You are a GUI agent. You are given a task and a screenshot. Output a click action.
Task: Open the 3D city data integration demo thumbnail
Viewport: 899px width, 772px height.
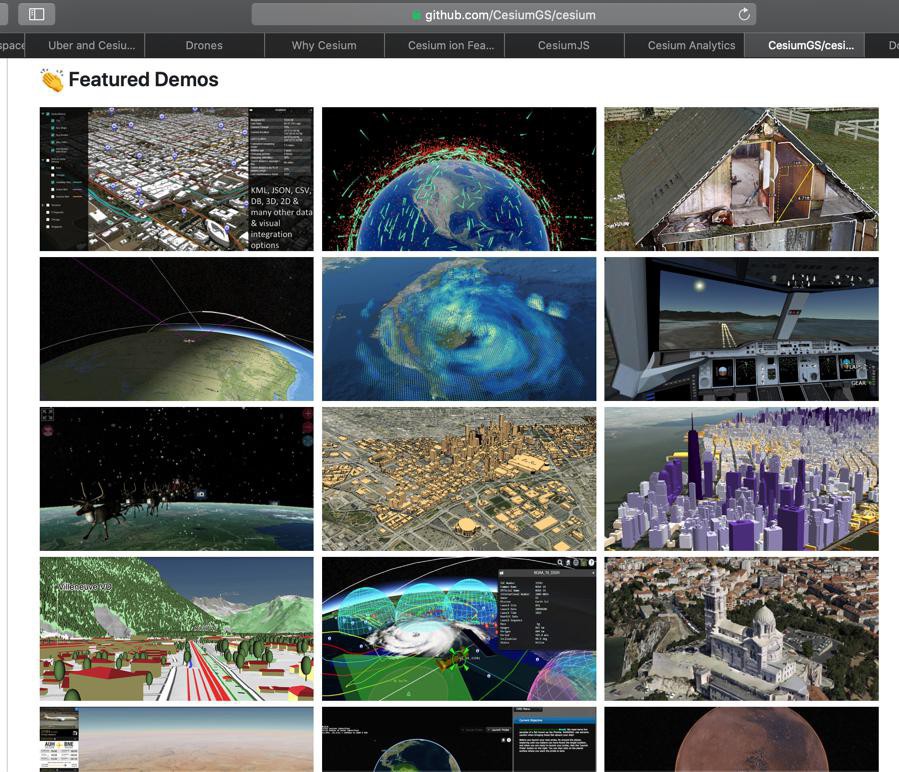pyautogui.click(x=177, y=179)
